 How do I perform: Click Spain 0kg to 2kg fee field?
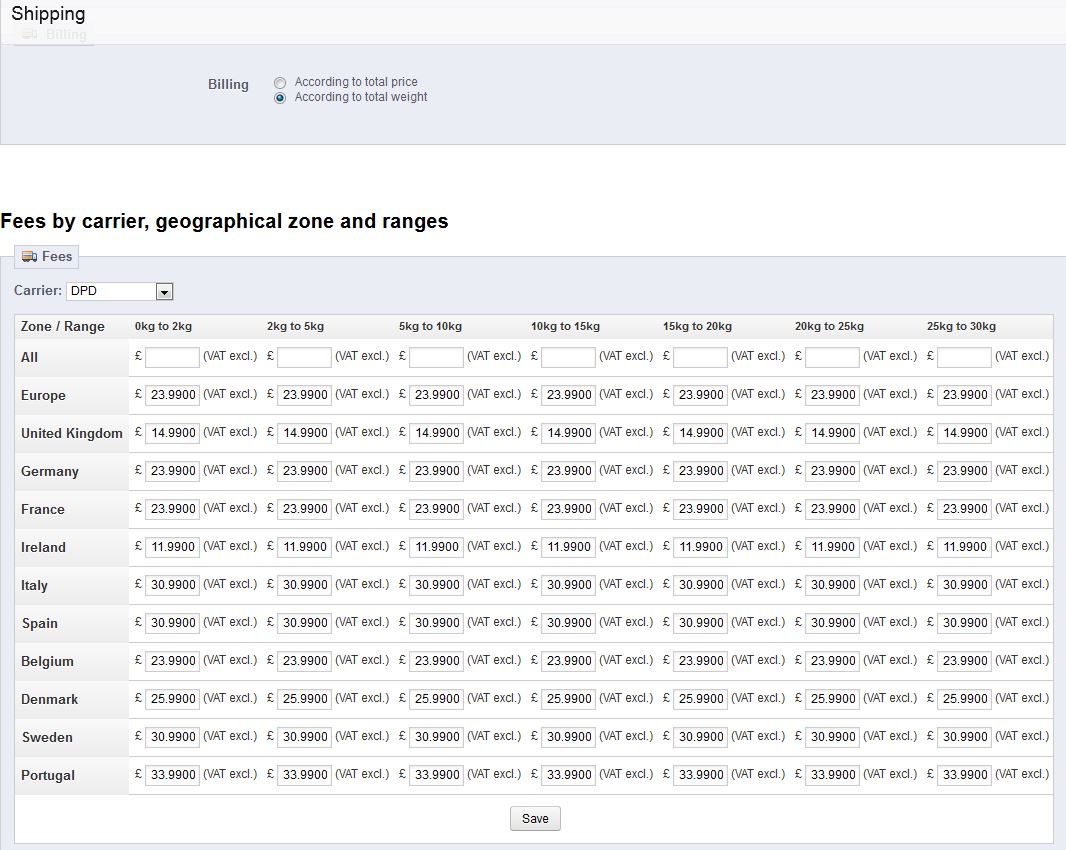[172, 624]
